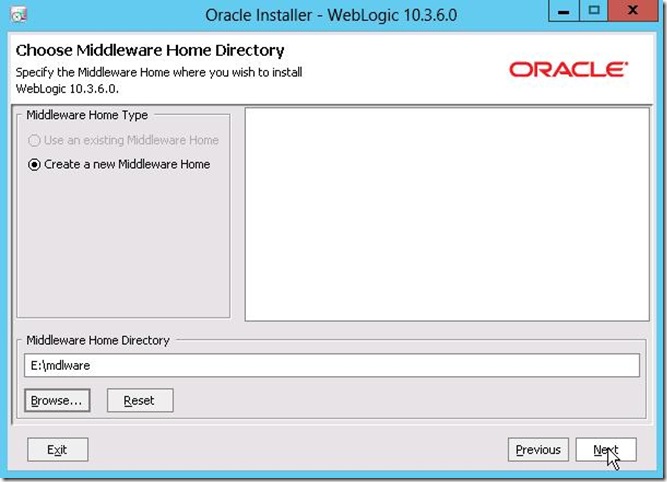The image size is (667, 482).
Task: Click the Oracle Installer - WebLogic 10.3.6.0 title
Action: (331, 15)
